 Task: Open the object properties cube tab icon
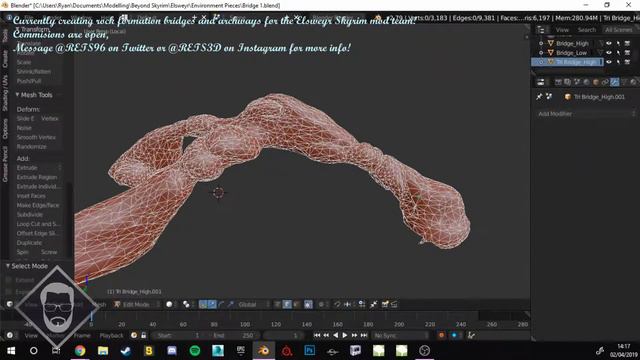pos(596,82)
